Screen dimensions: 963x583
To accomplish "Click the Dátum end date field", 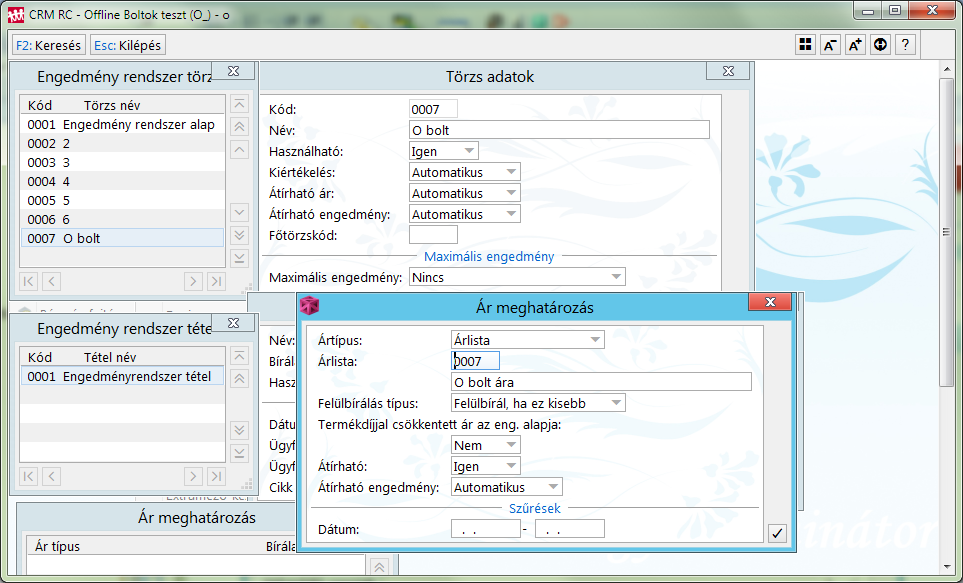I will coord(570,529).
